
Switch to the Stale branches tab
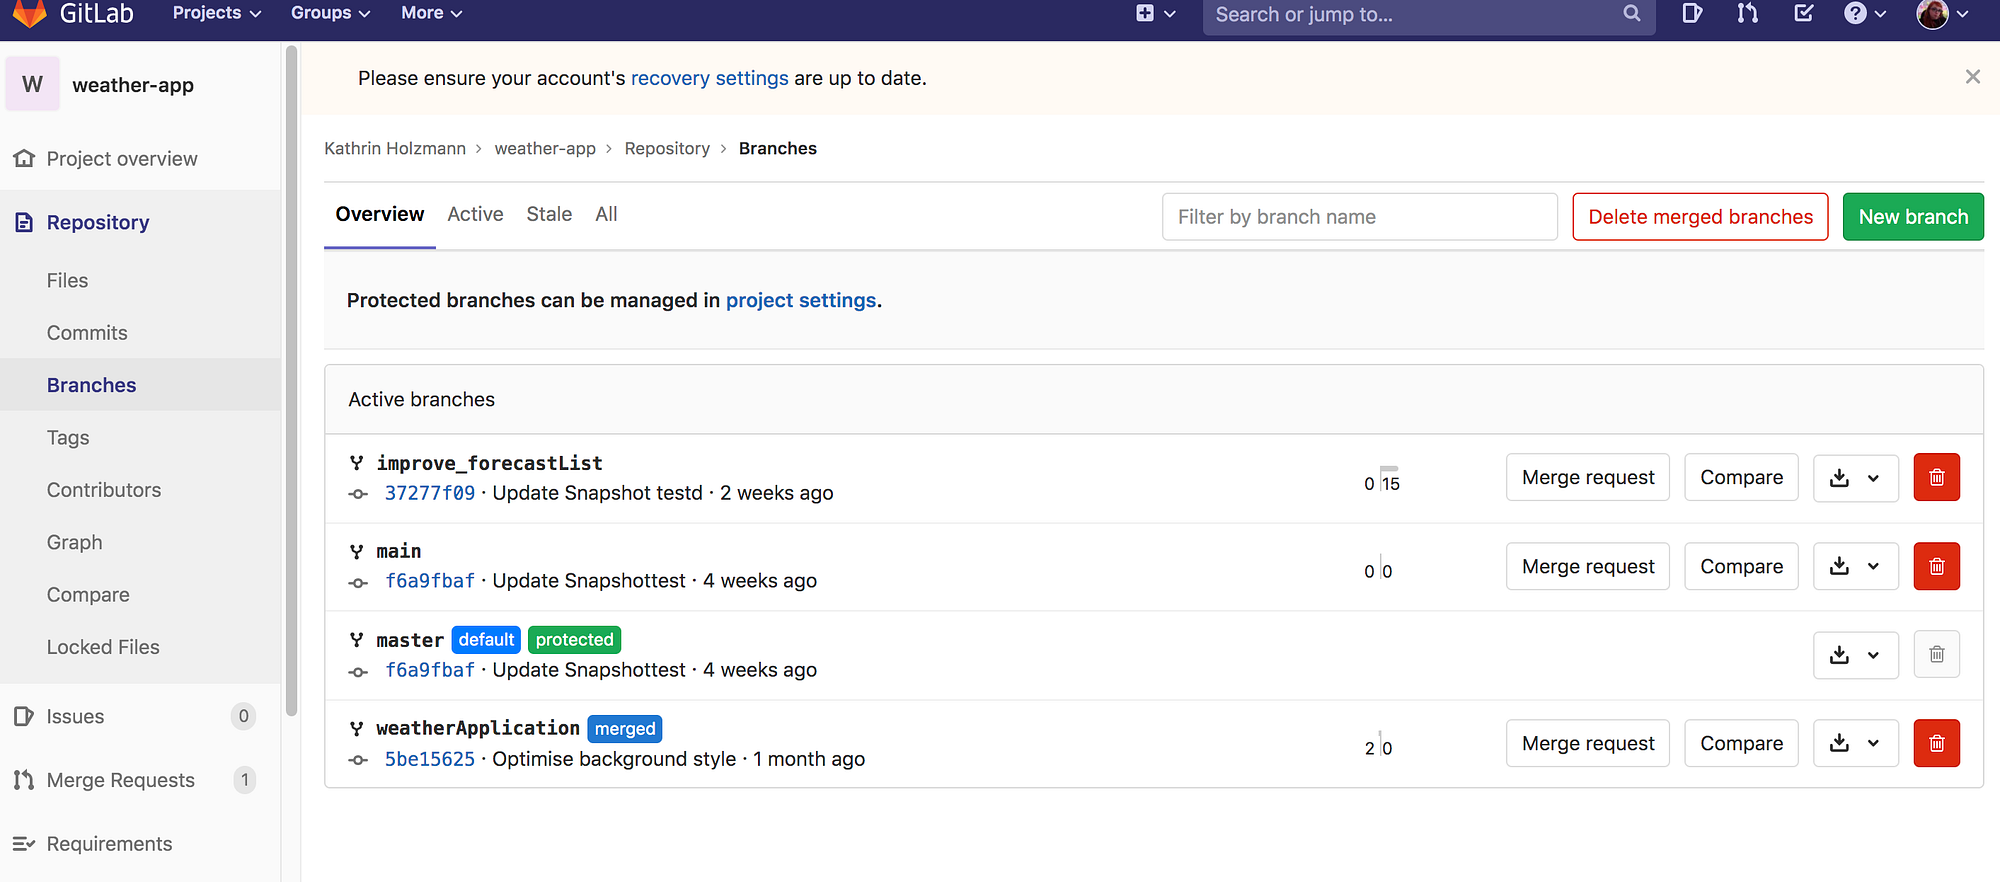(x=549, y=214)
